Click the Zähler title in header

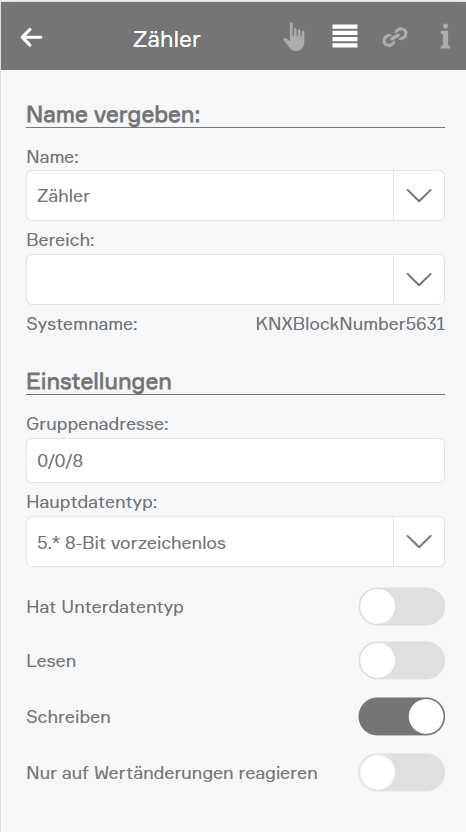[x=167, y=39]
